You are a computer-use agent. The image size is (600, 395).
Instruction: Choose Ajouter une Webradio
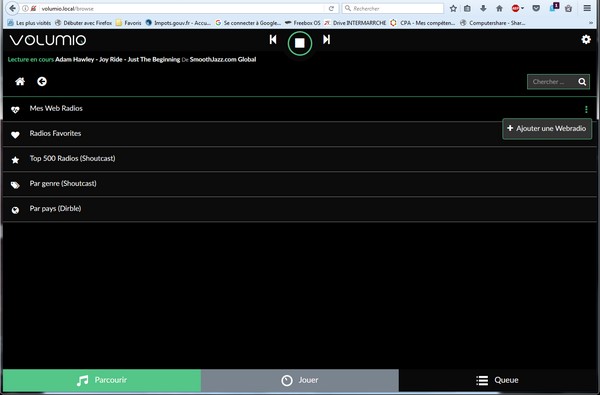(x=547, y=129)
